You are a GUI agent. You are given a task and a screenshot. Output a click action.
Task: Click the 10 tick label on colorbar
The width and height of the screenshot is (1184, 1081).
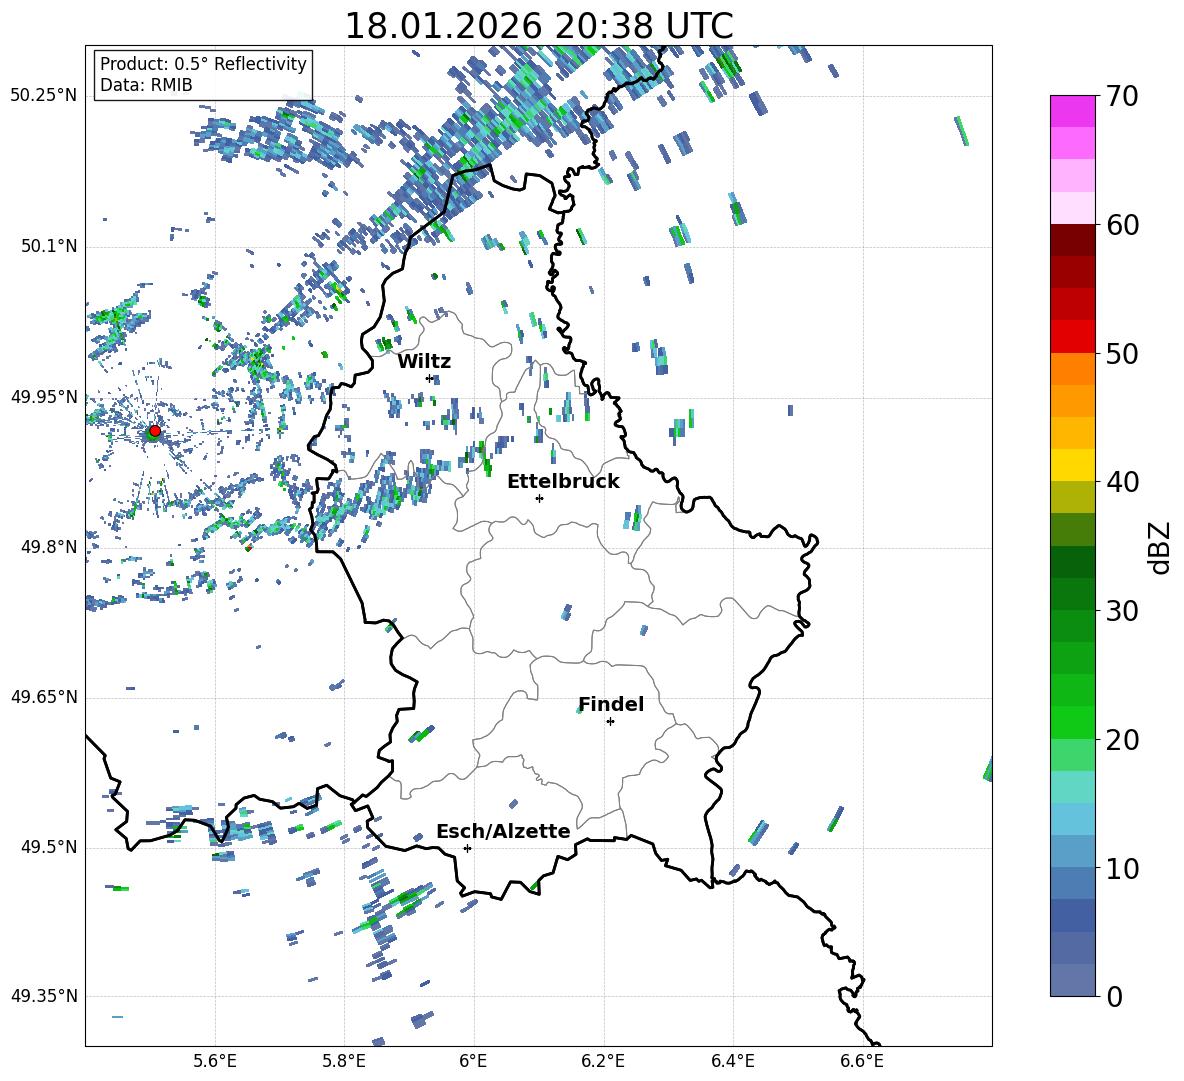[1121, 868]
